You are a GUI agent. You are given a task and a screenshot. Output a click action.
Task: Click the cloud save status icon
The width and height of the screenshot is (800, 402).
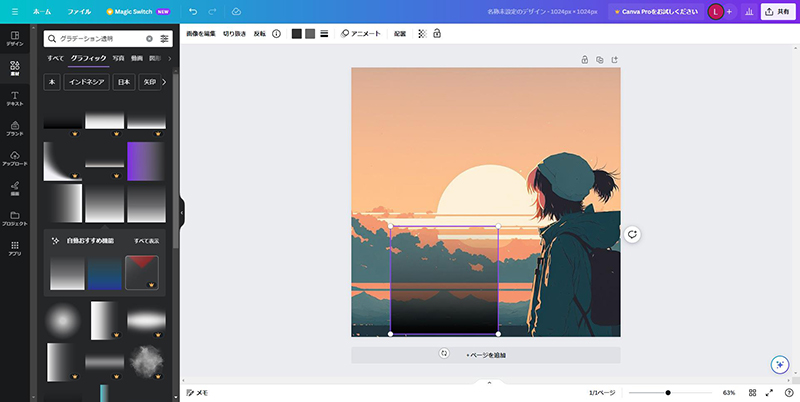(236, 11)
